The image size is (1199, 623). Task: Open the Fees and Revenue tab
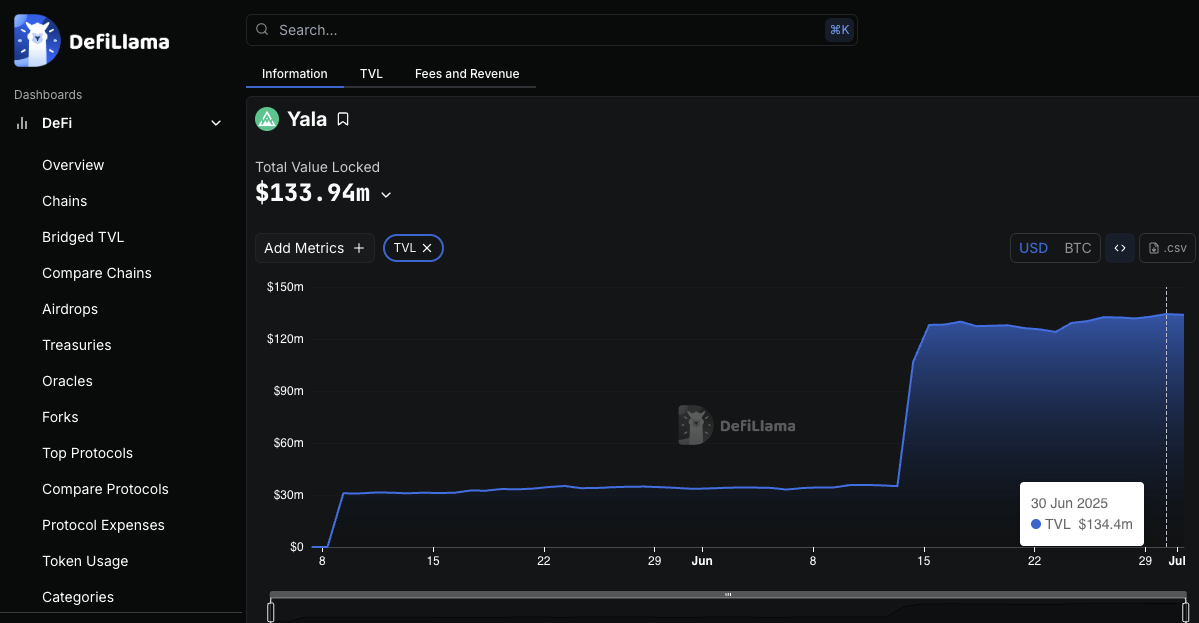[467, 73]
